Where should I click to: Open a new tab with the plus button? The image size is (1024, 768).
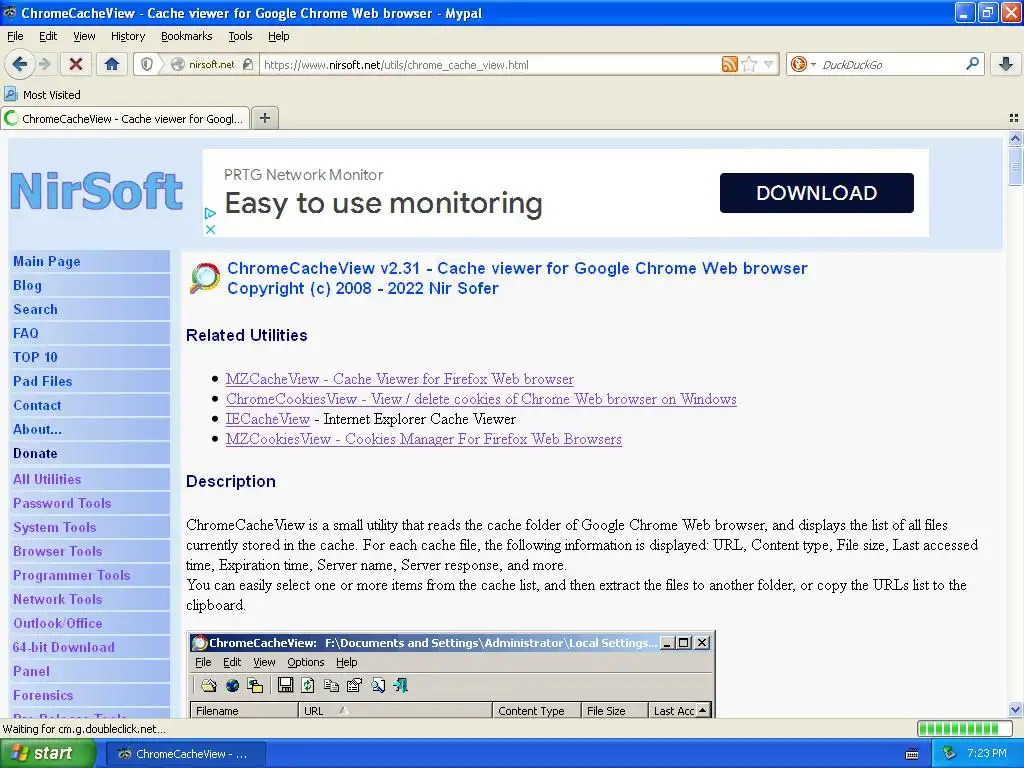pyautogui.click(x=264, y=118)
